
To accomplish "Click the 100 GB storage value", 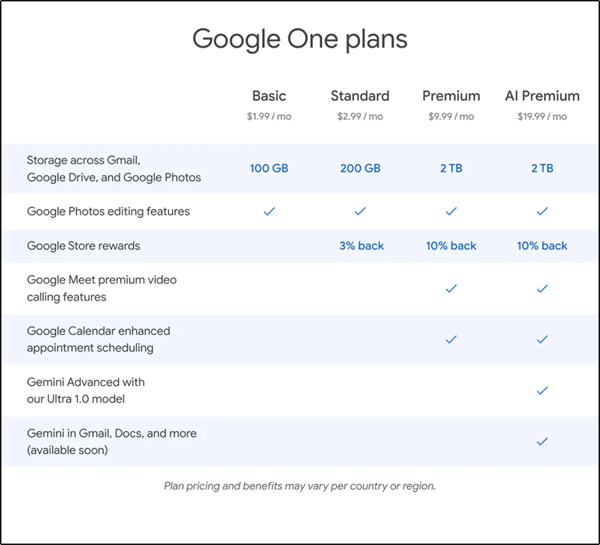I will pos(269,169).
